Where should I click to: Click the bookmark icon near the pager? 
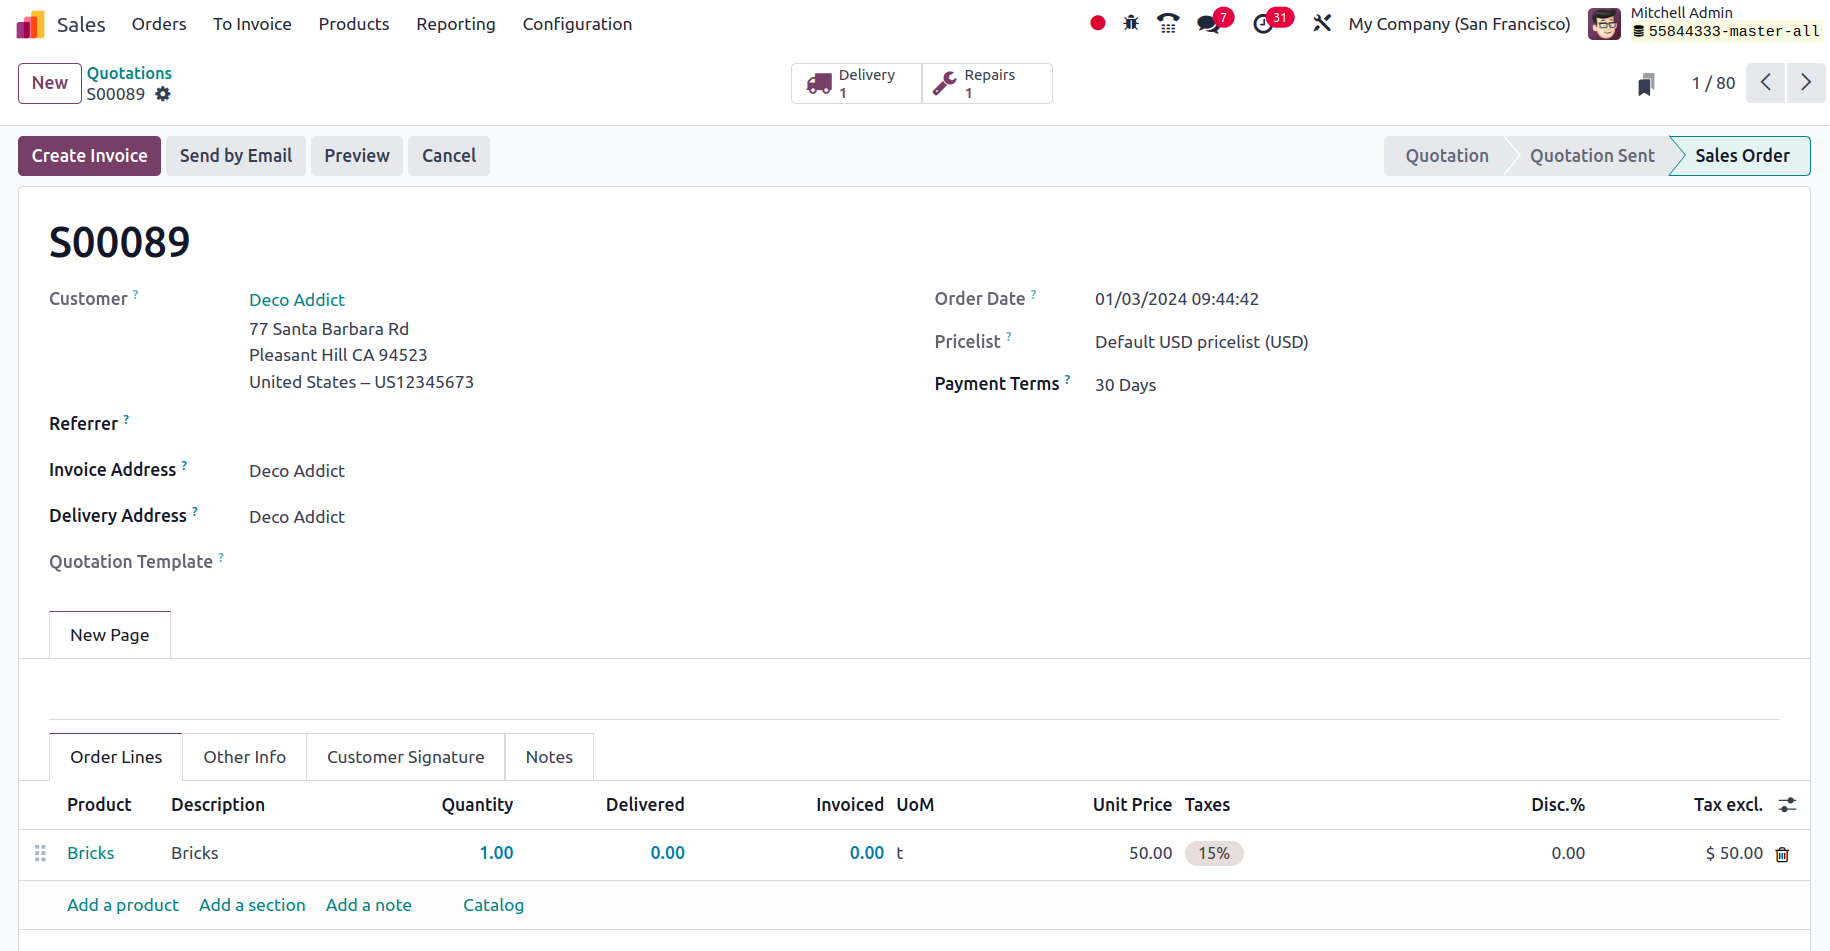tap(1645, 84)
